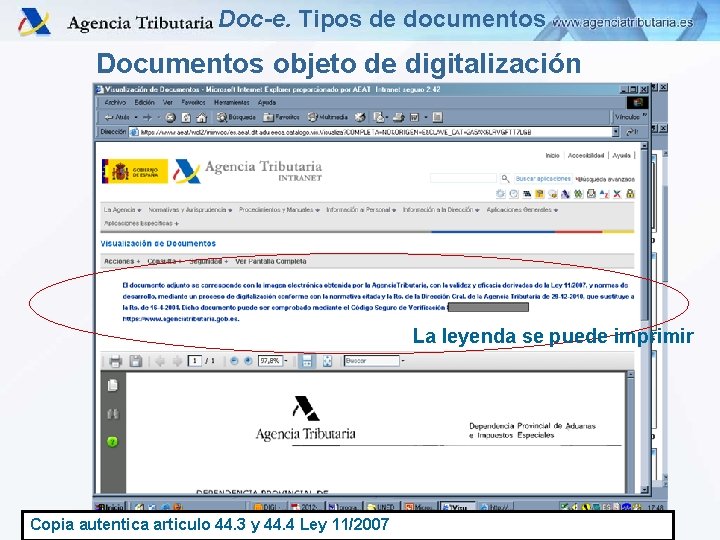The height and width of the screenshot is (540, 720).
Task: Click Buscar aplicaciones button
Action: point(543,178)
